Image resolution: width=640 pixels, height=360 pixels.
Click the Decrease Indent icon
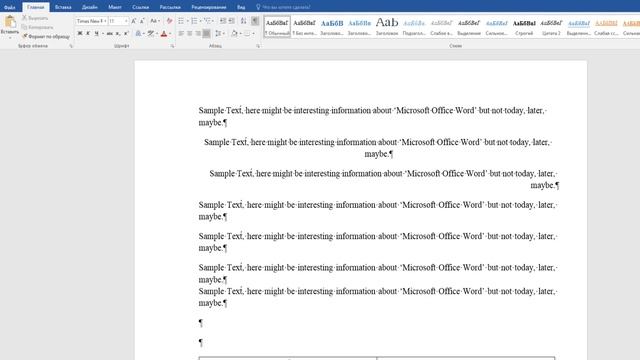223,21
